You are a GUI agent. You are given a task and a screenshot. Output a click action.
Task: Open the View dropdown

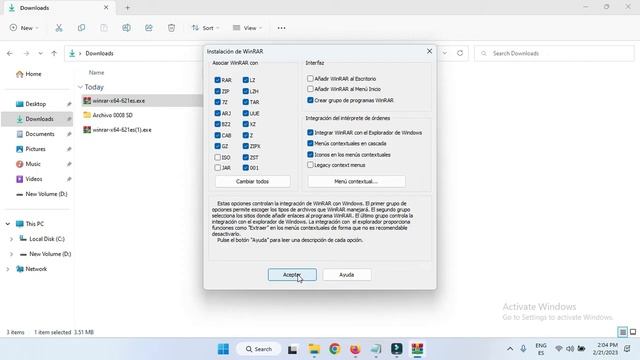point(247,28)
